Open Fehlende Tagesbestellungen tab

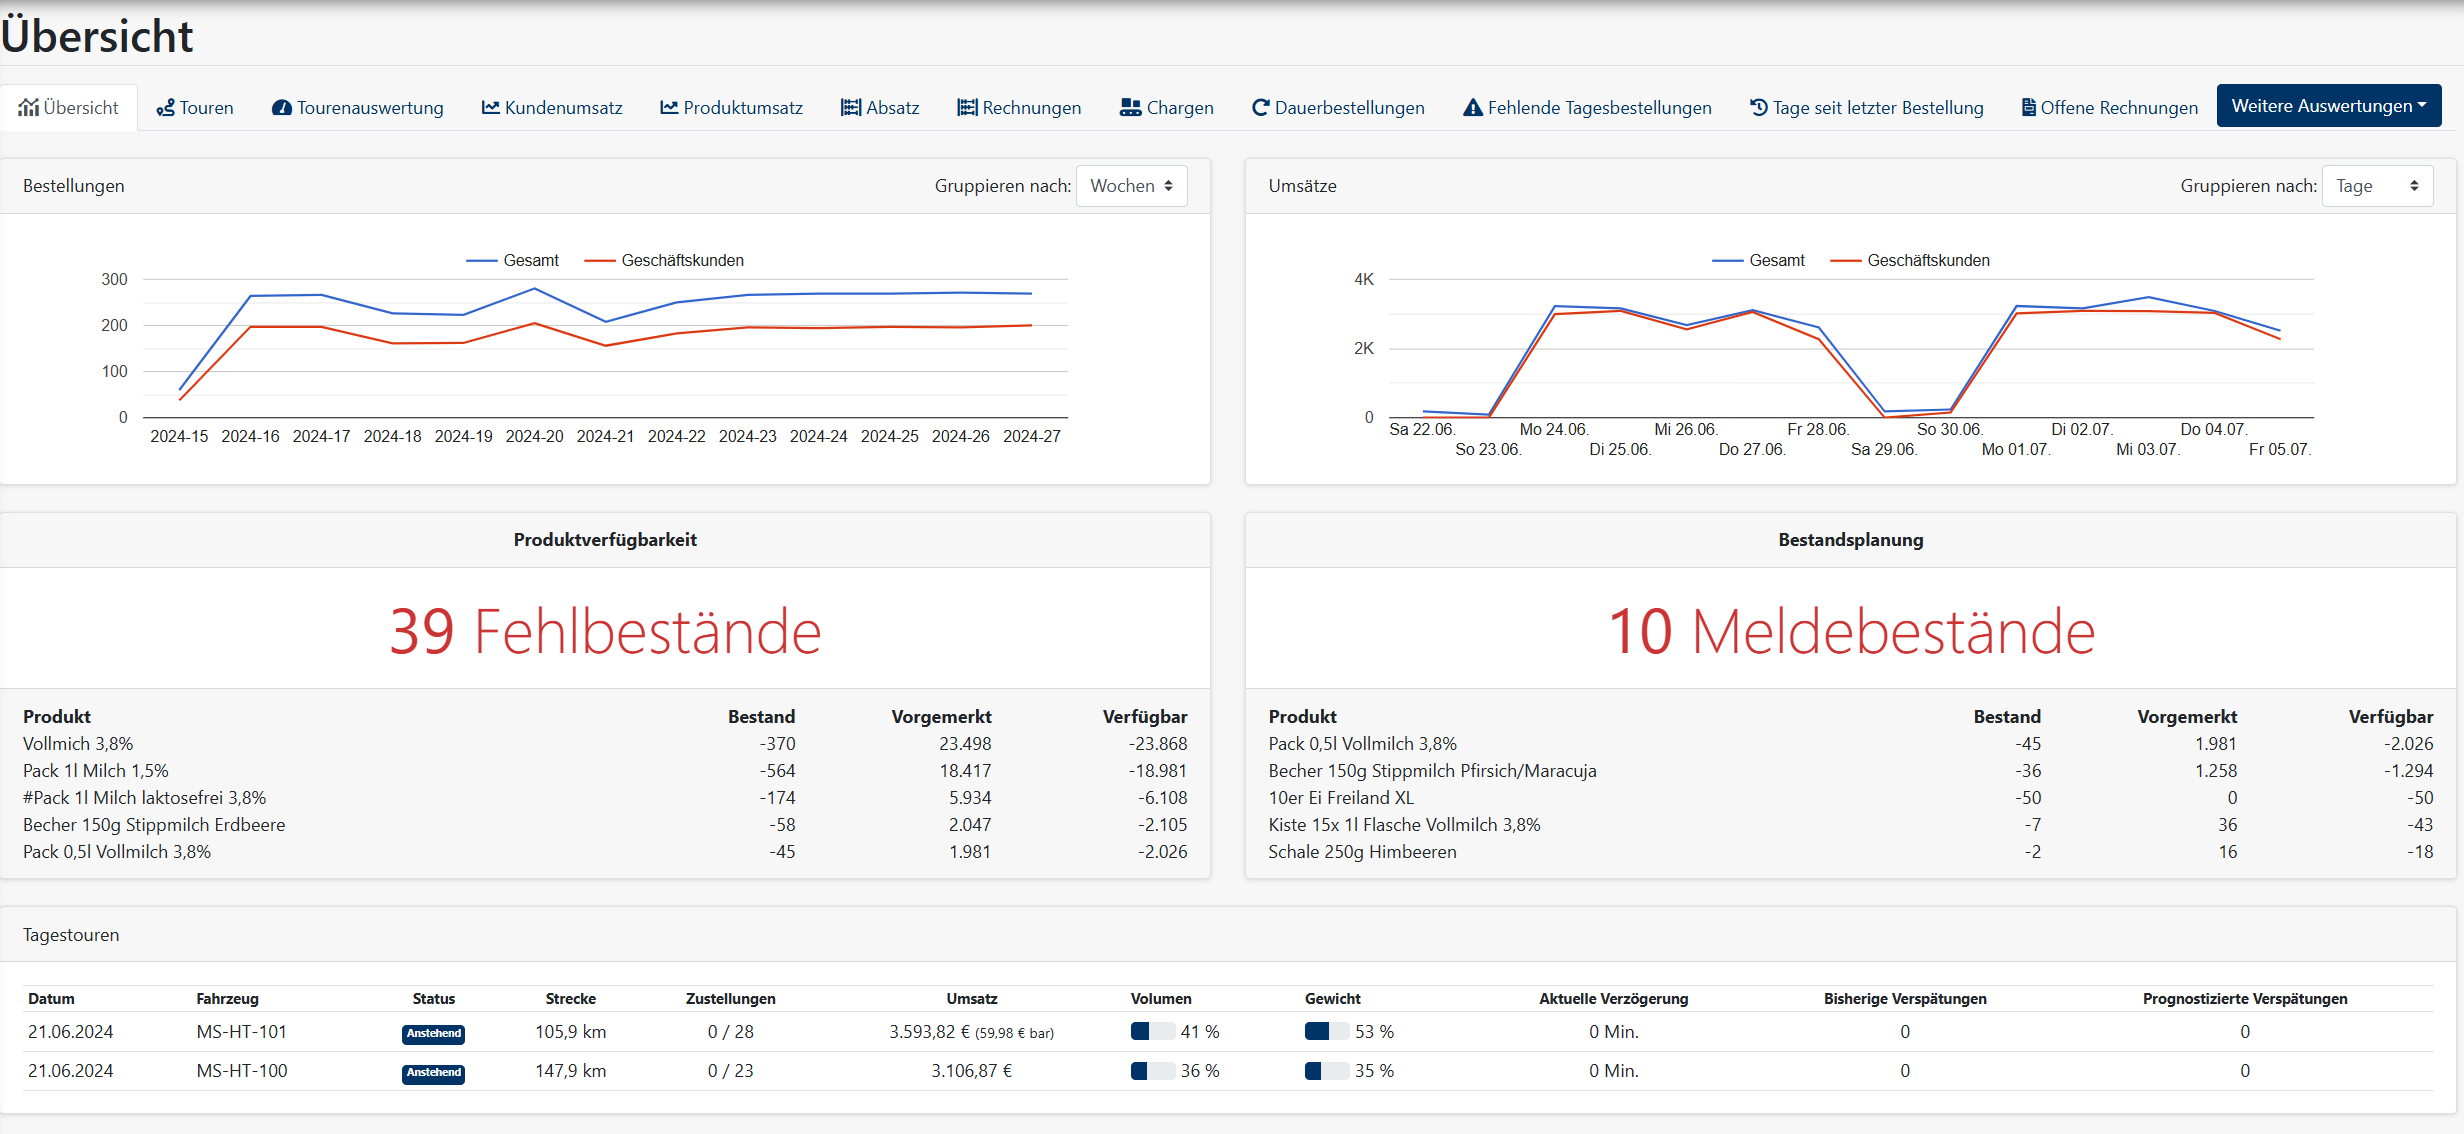click(1587, 108)
